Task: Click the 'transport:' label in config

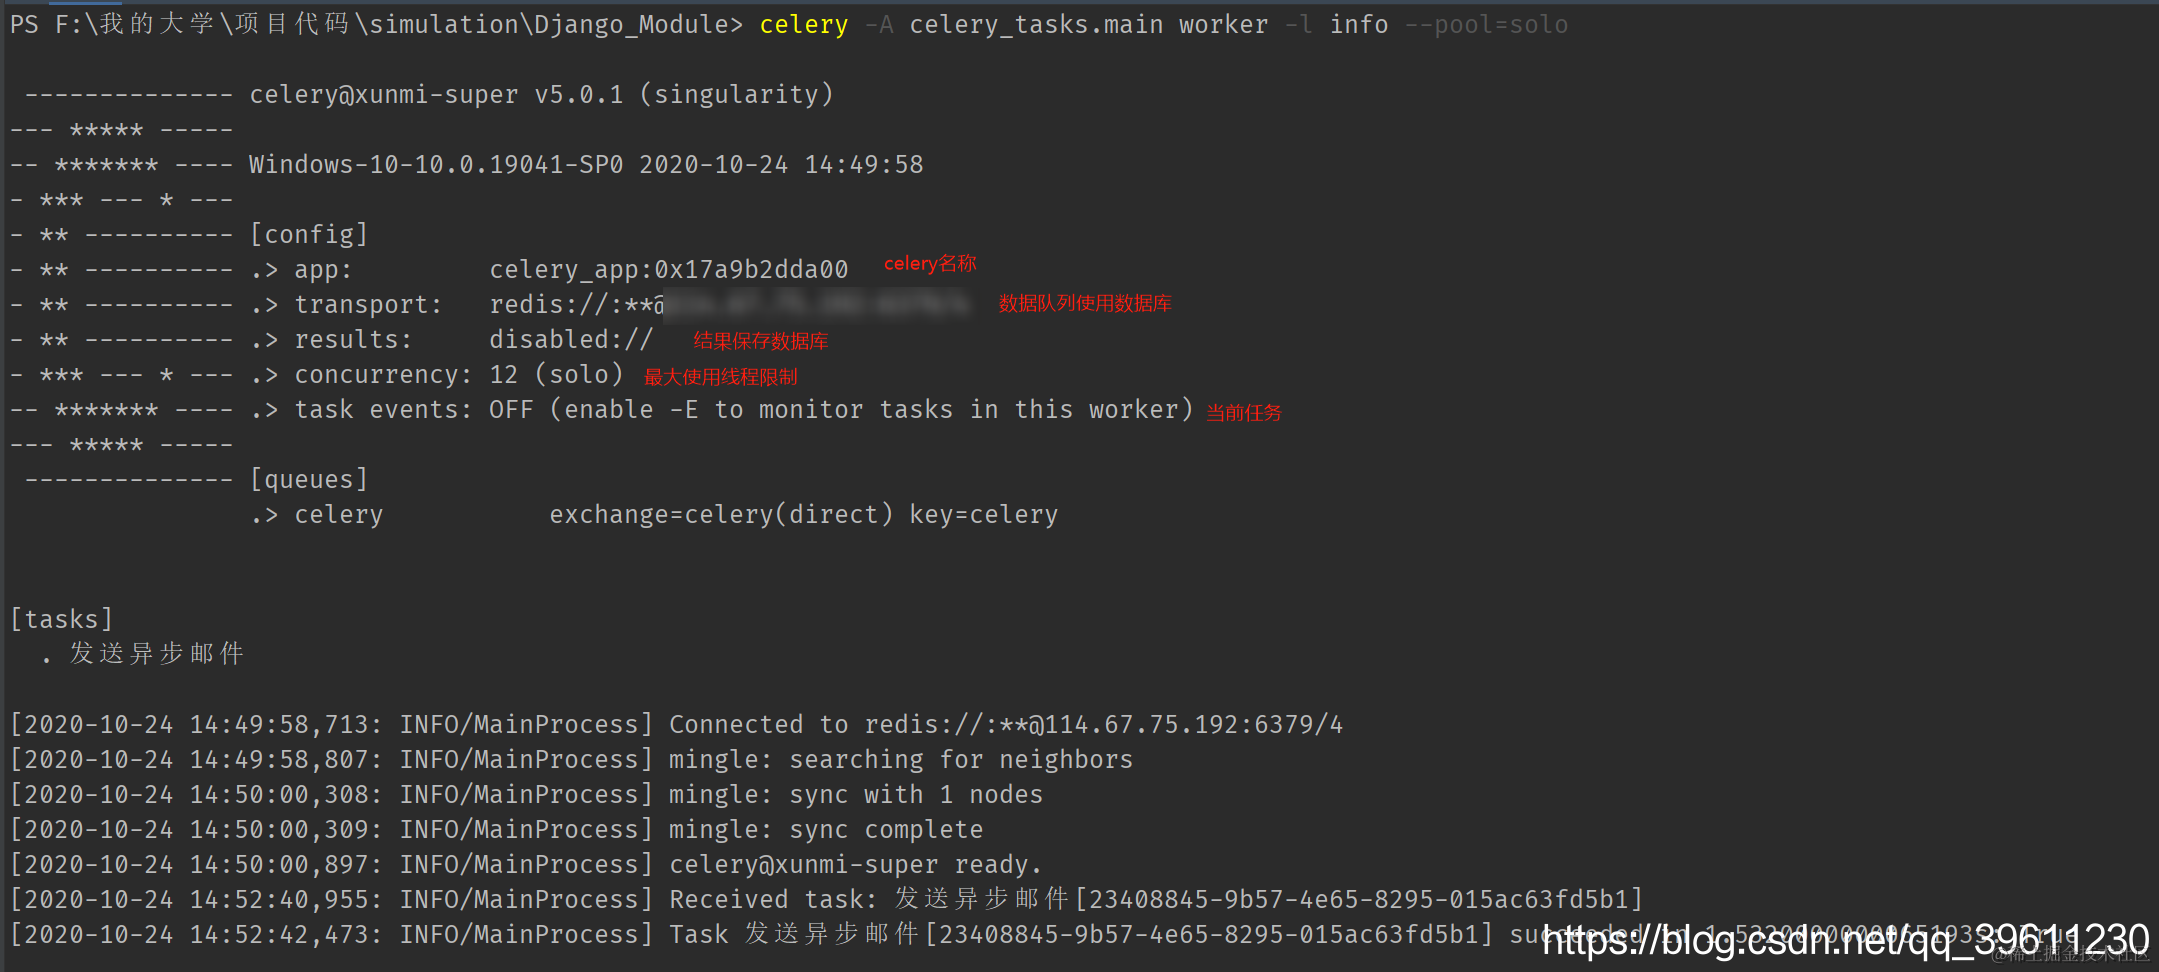Action: [x=368, y=305]
